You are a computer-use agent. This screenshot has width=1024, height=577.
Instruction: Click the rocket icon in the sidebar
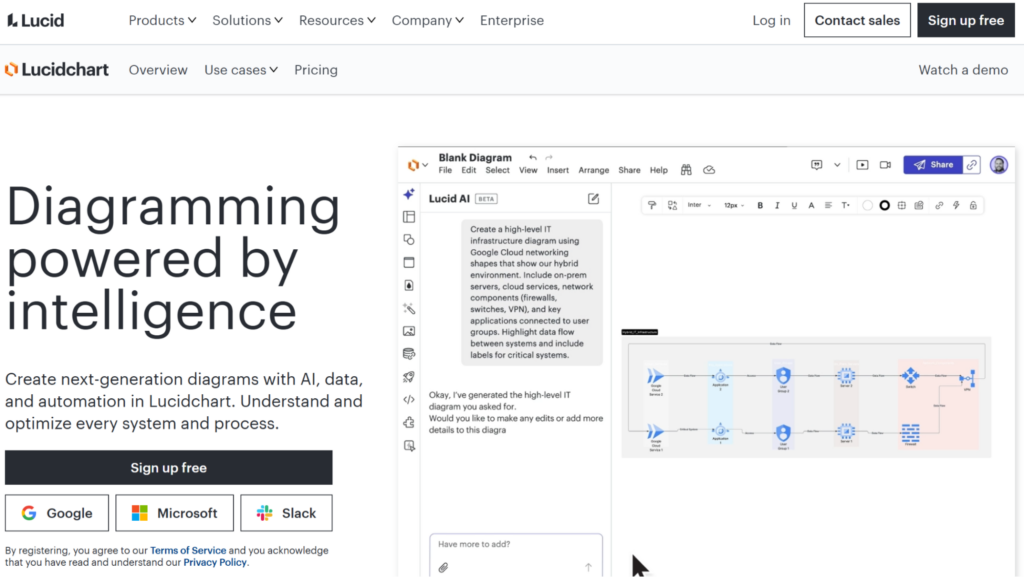[x=409, y=377]
